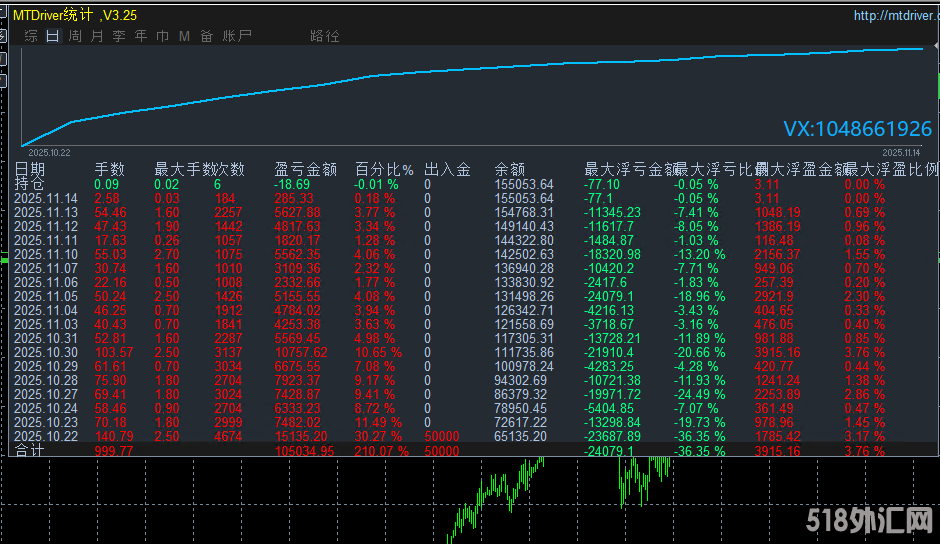Select the 日 daily statistics tab

click(53, 36)
